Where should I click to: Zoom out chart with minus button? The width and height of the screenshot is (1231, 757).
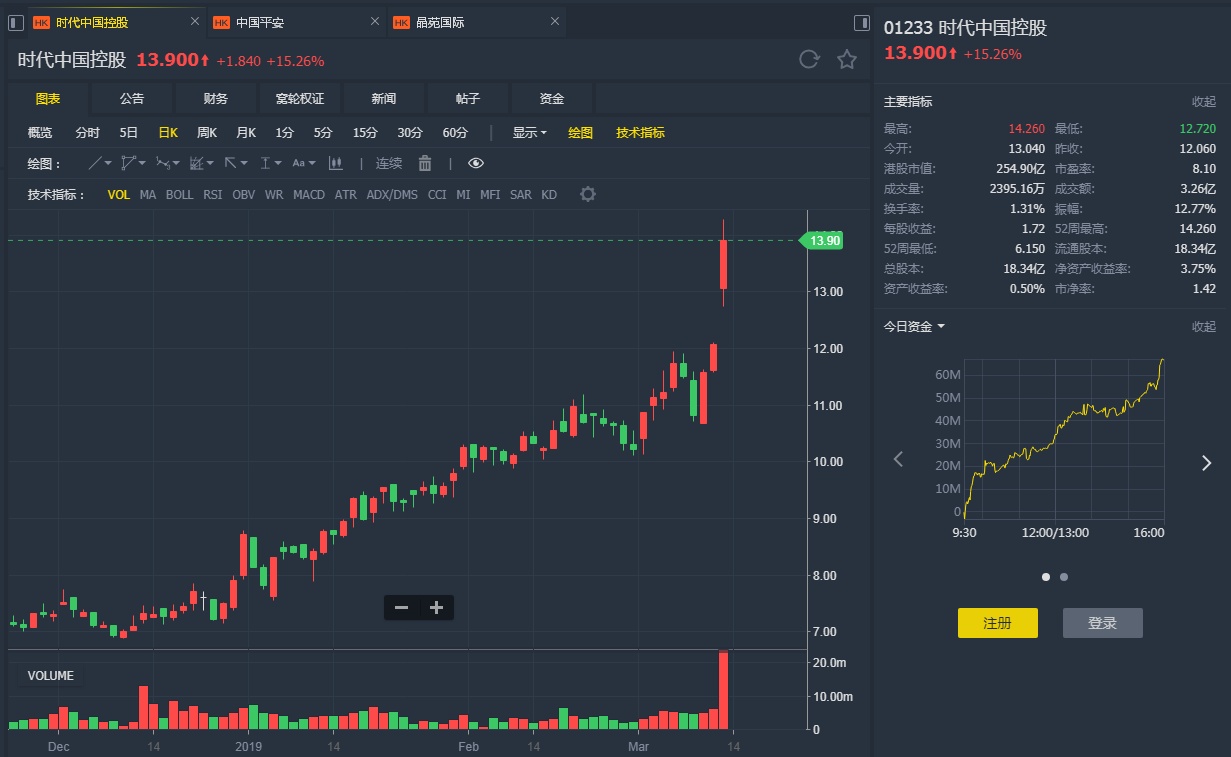[401, 607]
